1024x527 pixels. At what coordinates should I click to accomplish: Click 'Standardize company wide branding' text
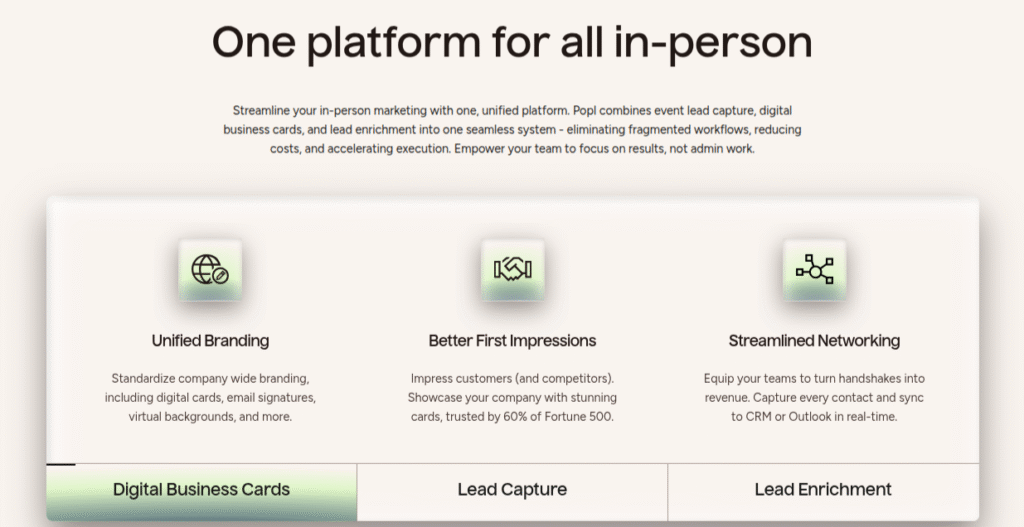pyautogui.click(x=210, y=378)
